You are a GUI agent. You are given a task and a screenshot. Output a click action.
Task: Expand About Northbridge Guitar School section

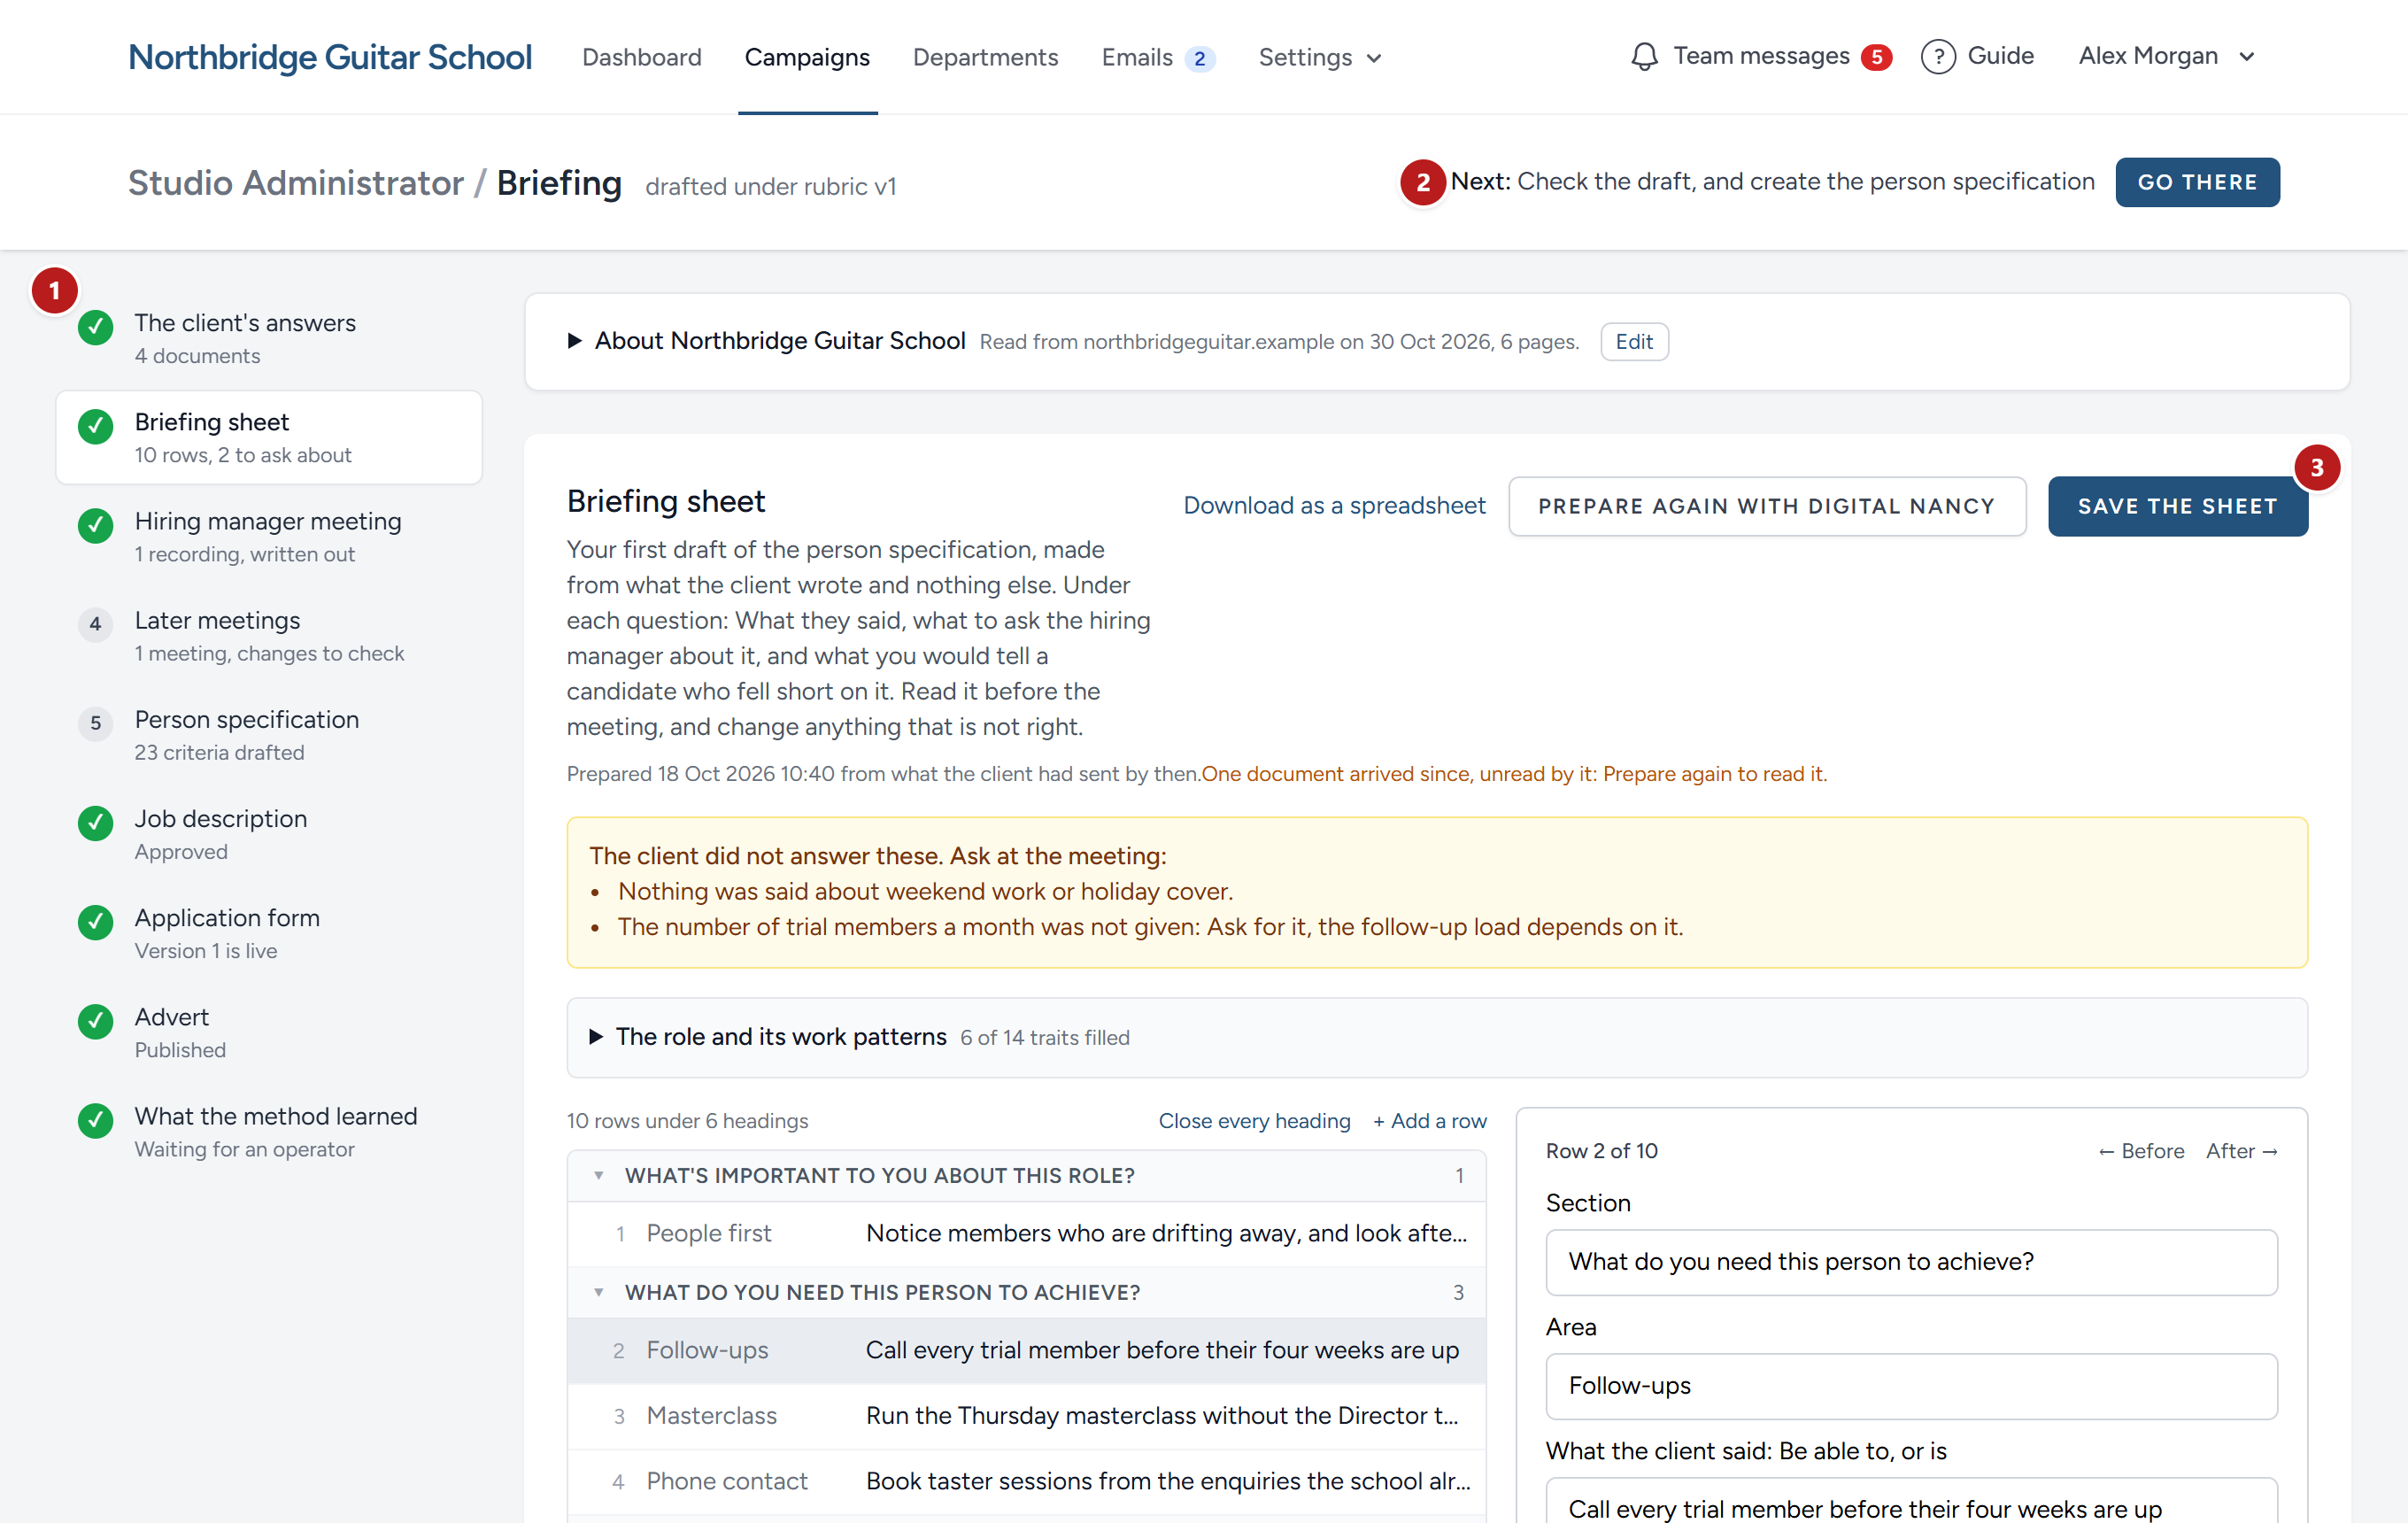click(x=574, y=341)
